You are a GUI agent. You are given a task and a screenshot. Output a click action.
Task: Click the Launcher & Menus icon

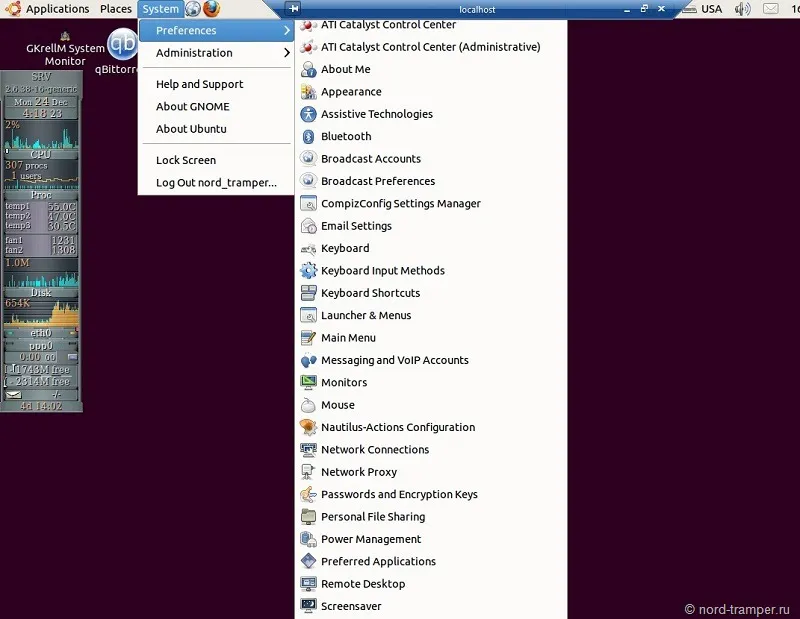pyautogui.click(x=308, y=315)
